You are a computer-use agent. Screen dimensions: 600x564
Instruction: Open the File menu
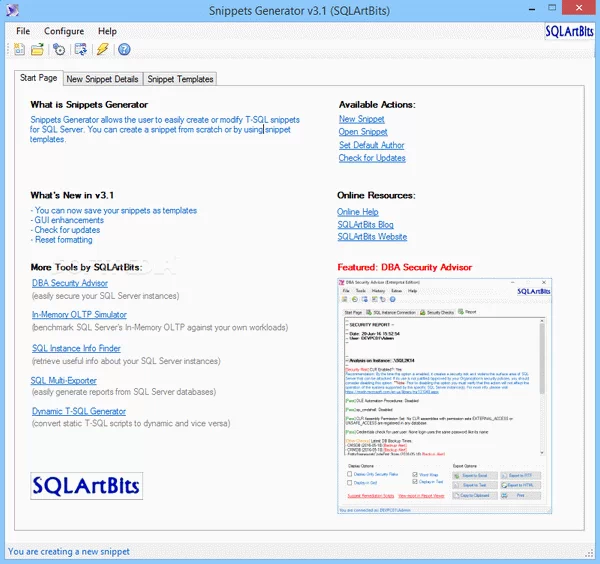coord(23,31)
